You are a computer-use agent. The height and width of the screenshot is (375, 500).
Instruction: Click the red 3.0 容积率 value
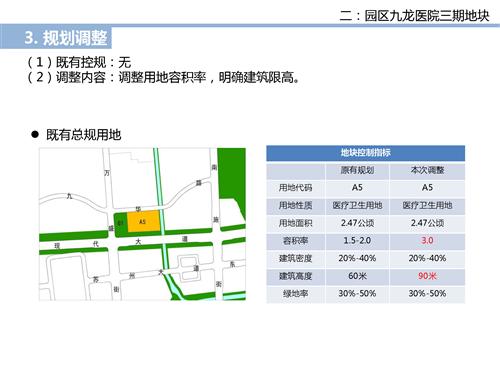click(427, 240)
